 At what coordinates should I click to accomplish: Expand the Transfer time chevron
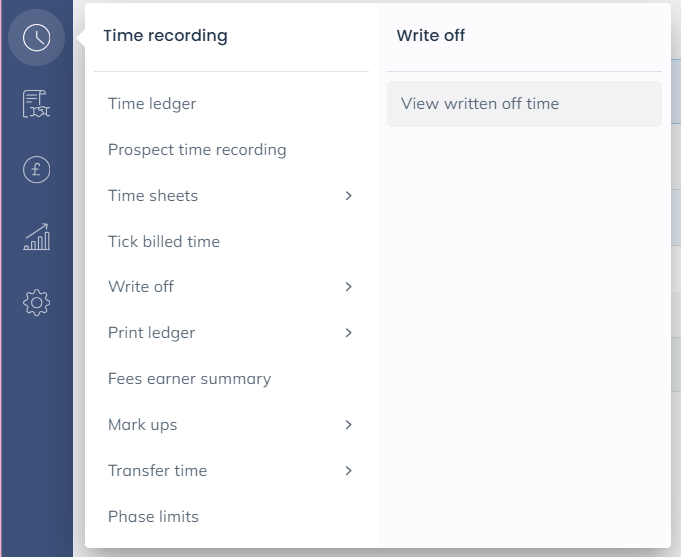(348, 471)
